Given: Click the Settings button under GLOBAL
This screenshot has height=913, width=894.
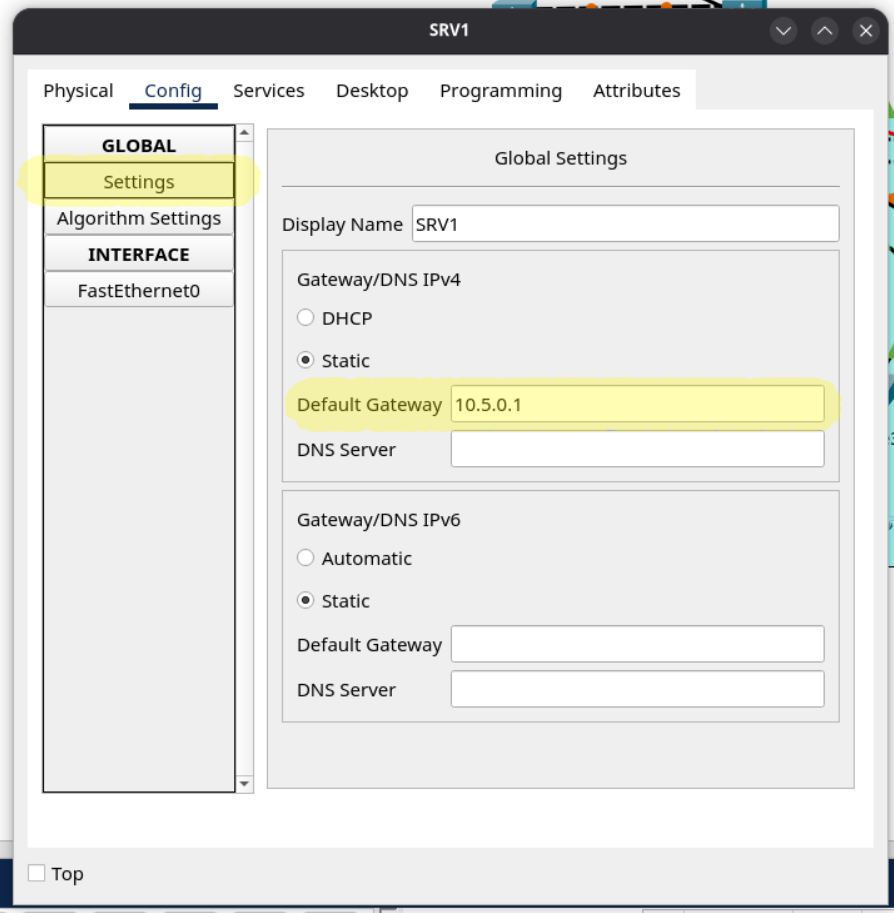Looking at the screenshot, I should pyautogui.click(x=139, y=182).
